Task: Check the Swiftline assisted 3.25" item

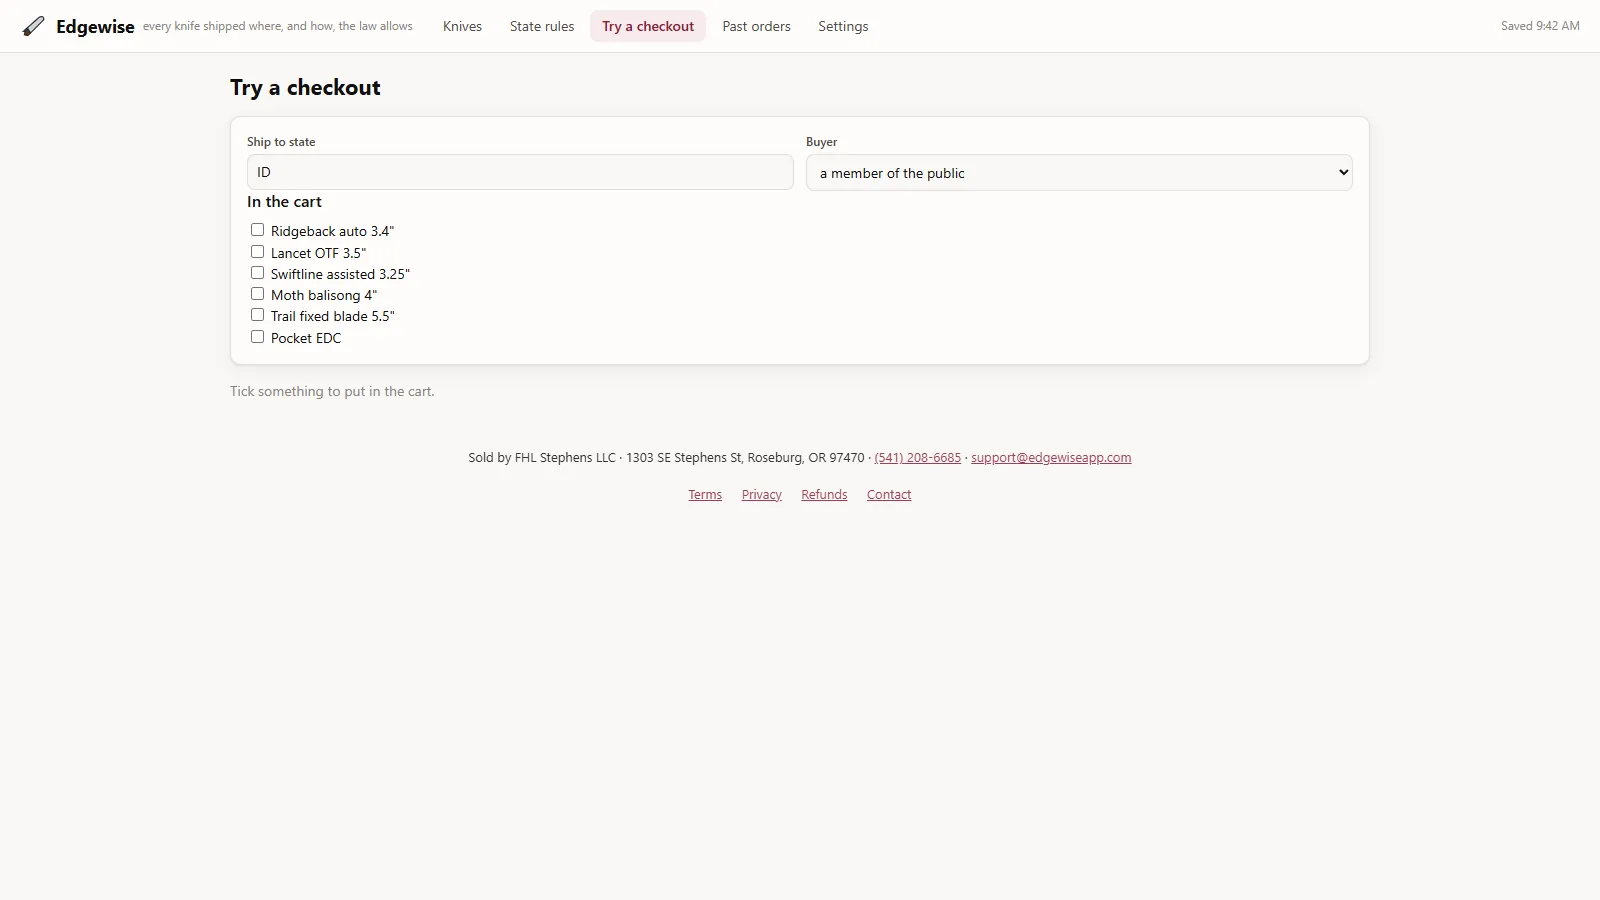Action: tap(257, 273)
